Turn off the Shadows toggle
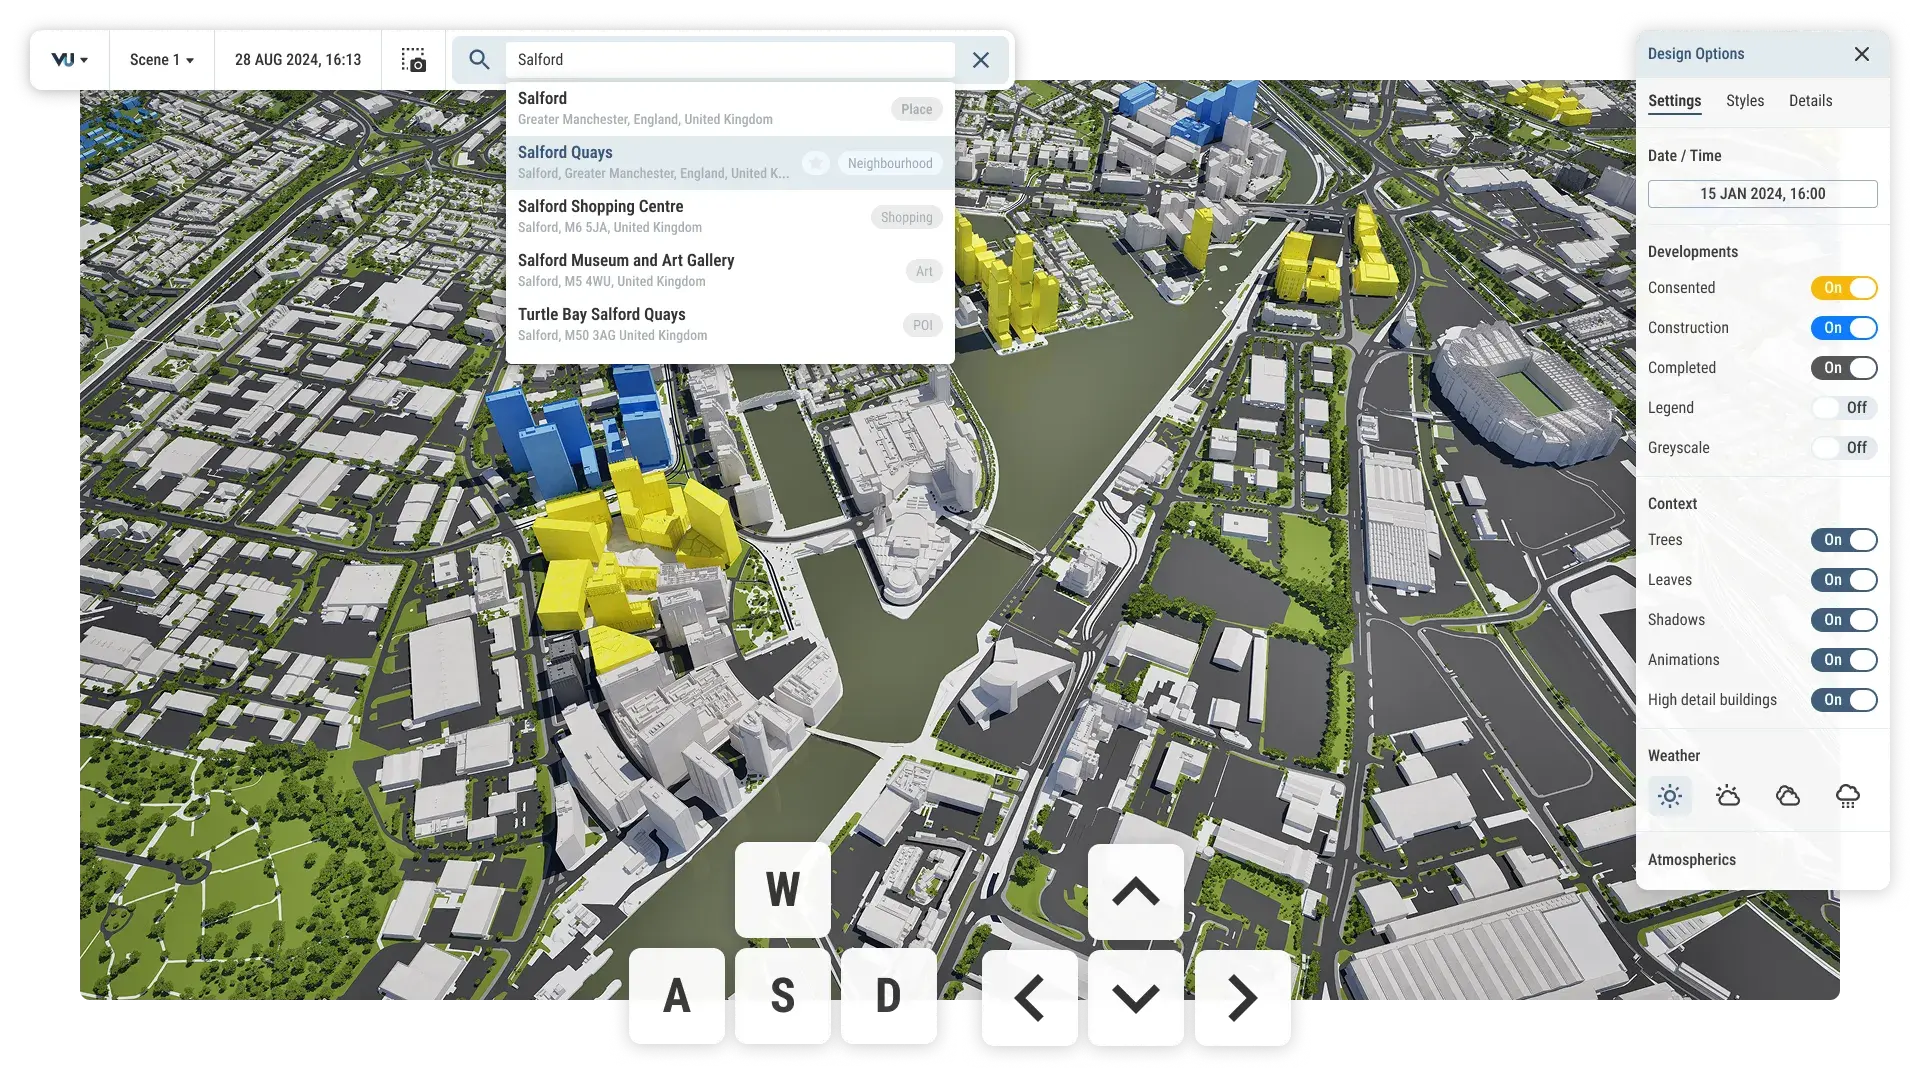This screenshot has width=1920, height=1080. 1844,620
